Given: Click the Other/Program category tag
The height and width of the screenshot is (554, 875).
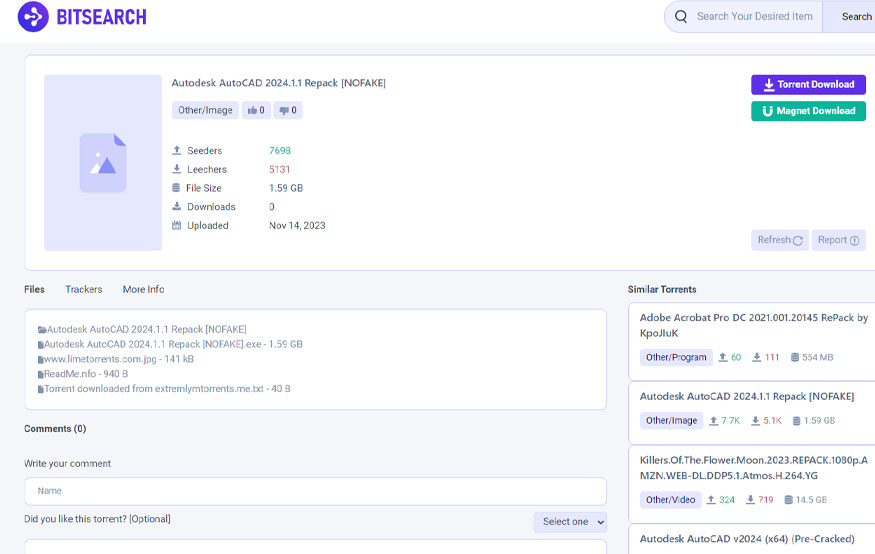Looking at the screenshot, I should [x=676, y=358].
